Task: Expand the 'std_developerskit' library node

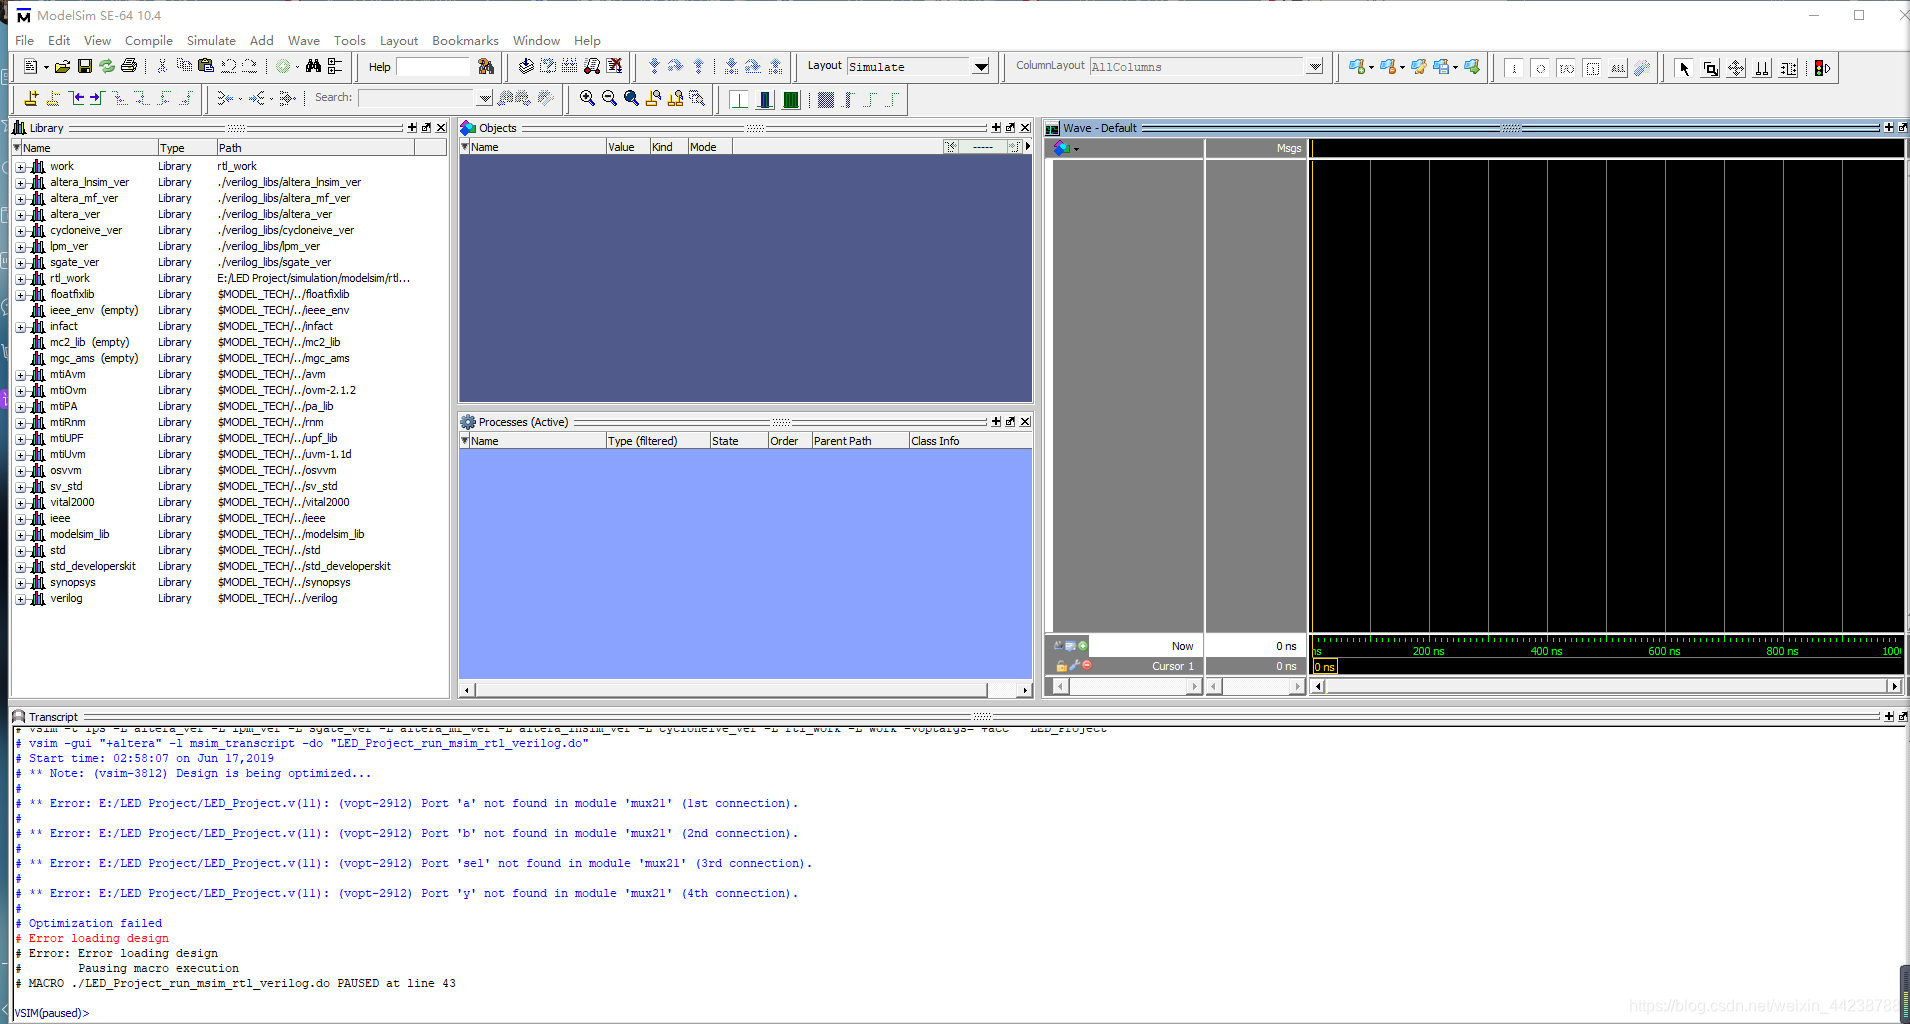Action: [x=20, y=567]
